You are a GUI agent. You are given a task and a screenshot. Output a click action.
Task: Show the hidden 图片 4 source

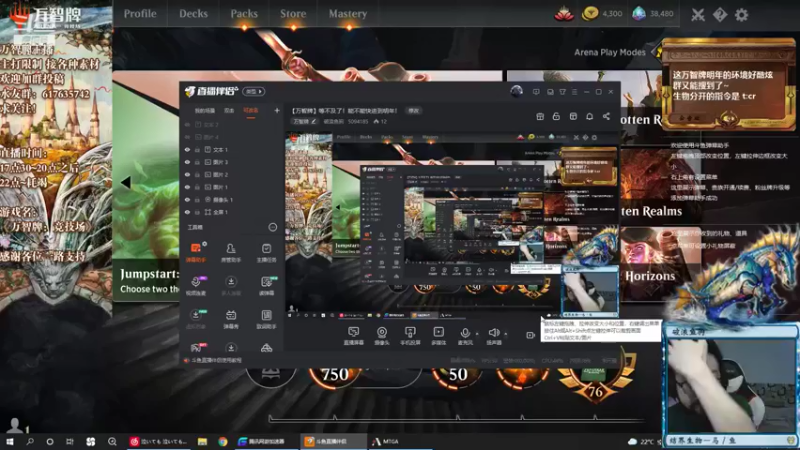pos(187,137)
